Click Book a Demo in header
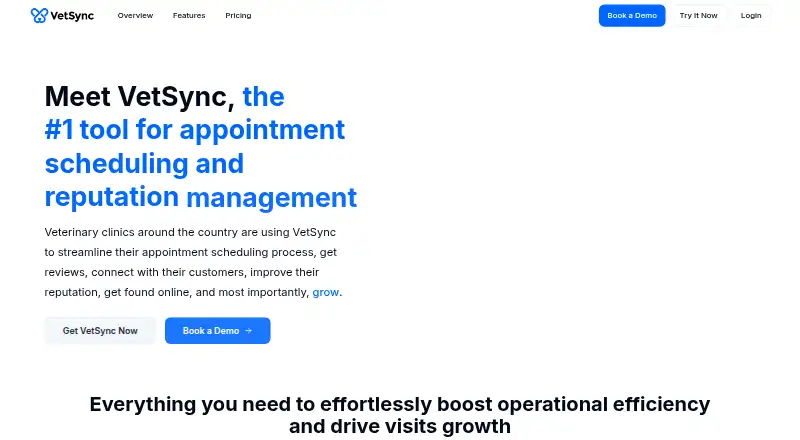 click(632, 15)
